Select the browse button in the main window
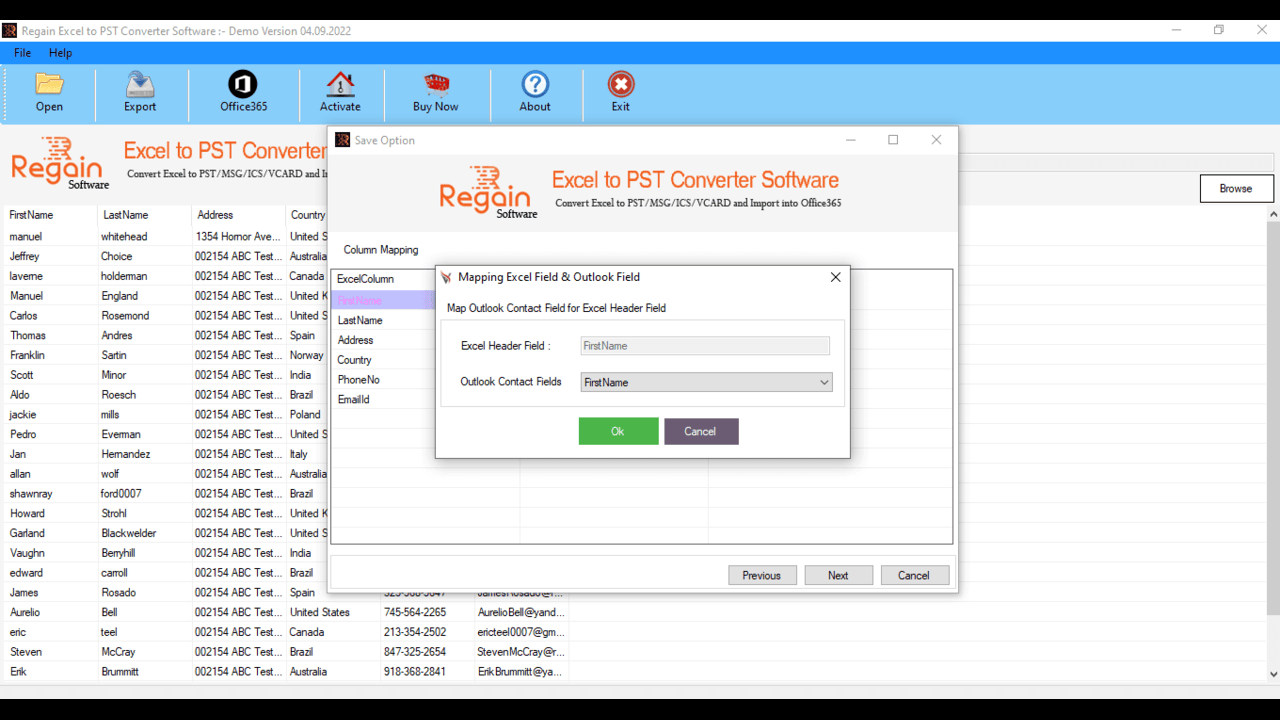Viewport: 1280px width, 720px height. 1236,188
